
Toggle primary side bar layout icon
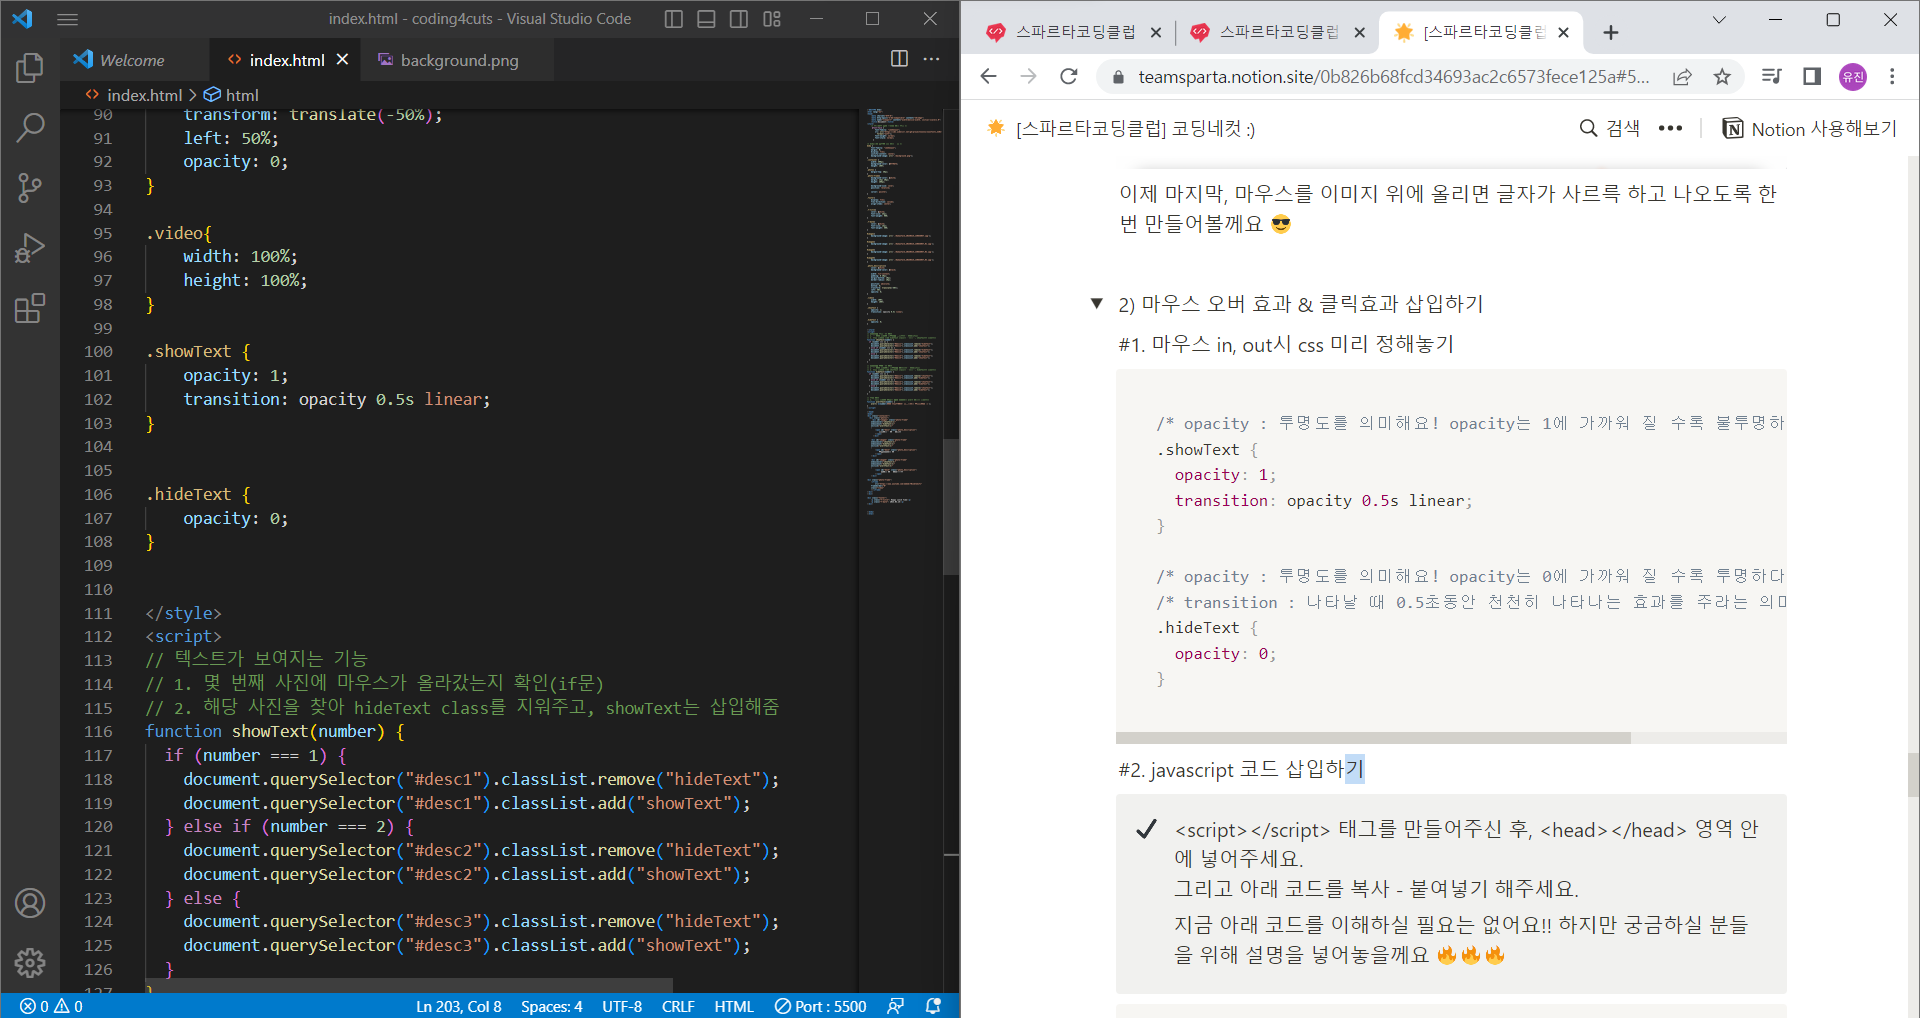[674, 19]
